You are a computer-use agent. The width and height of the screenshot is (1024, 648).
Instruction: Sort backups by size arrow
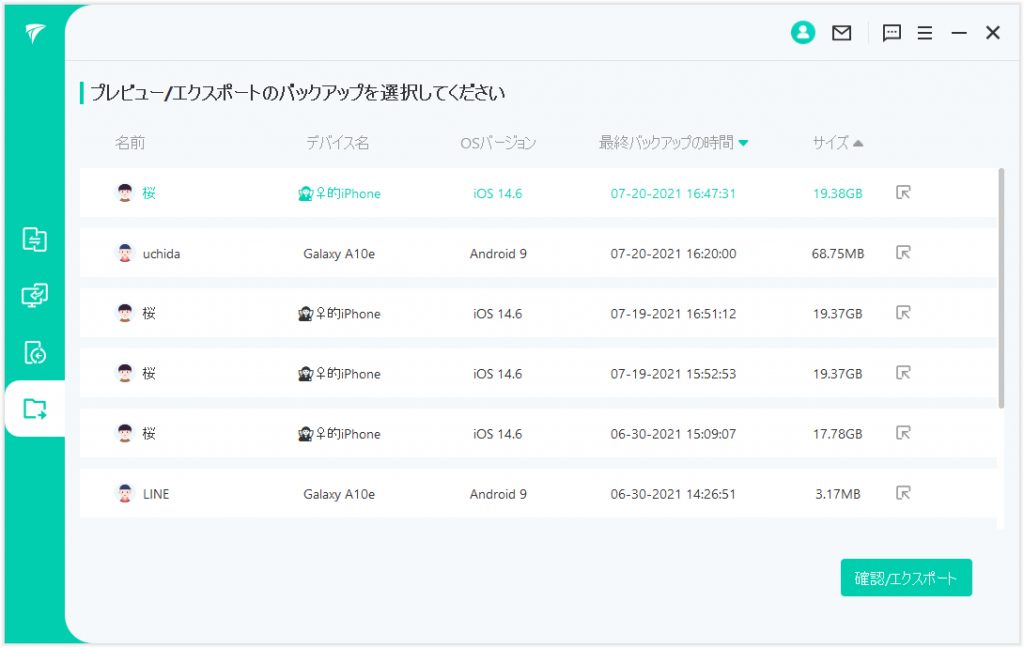point(858,143)
